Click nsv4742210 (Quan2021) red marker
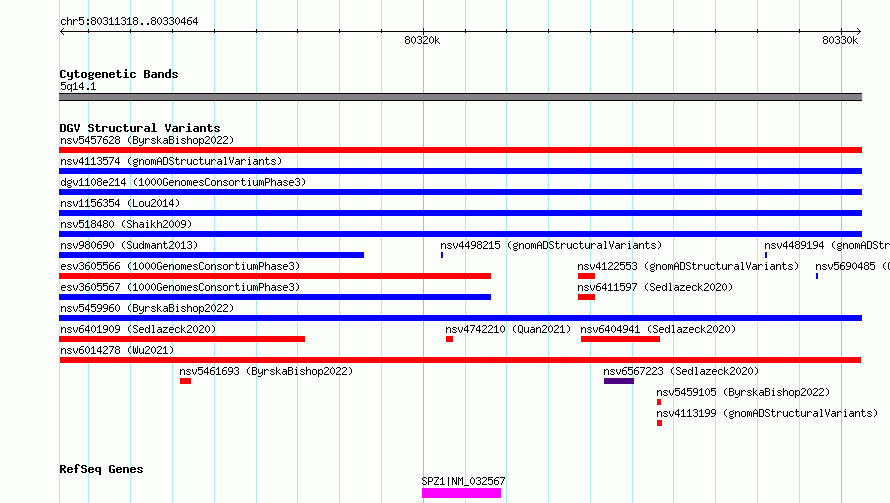 point(450,339)
